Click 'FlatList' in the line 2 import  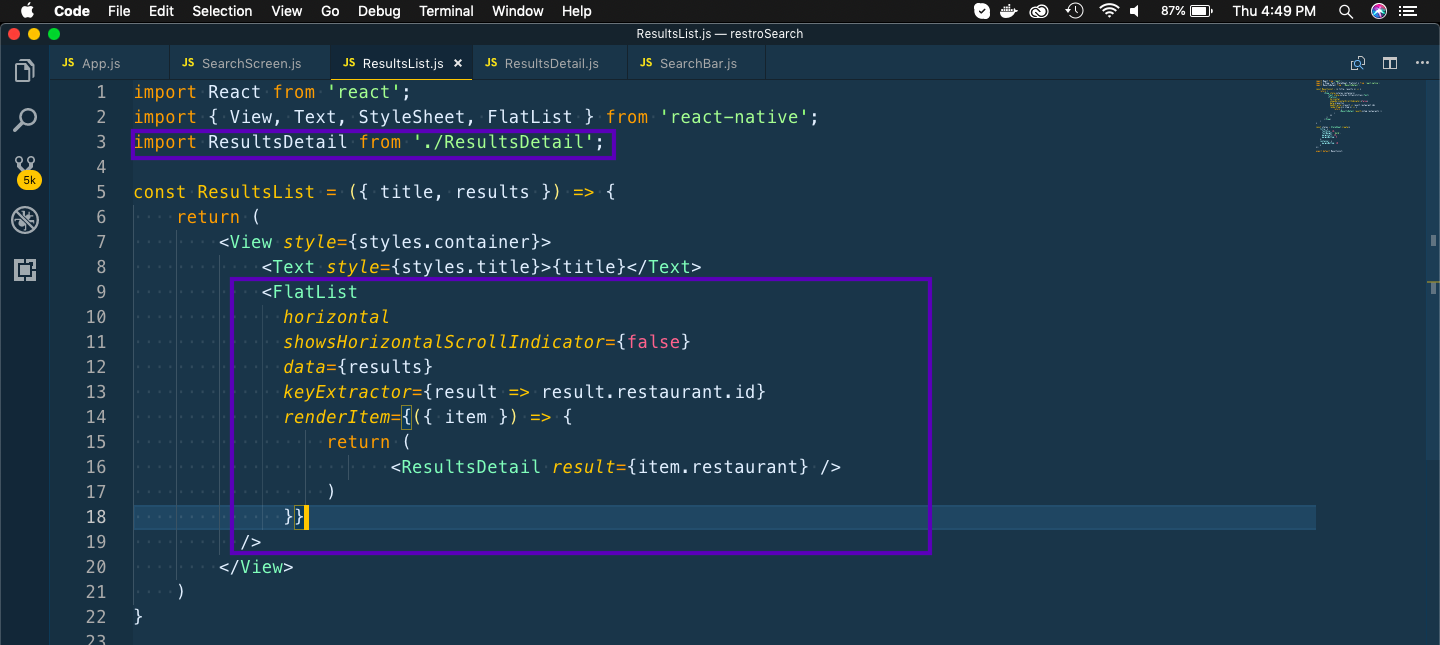(531, 117)
